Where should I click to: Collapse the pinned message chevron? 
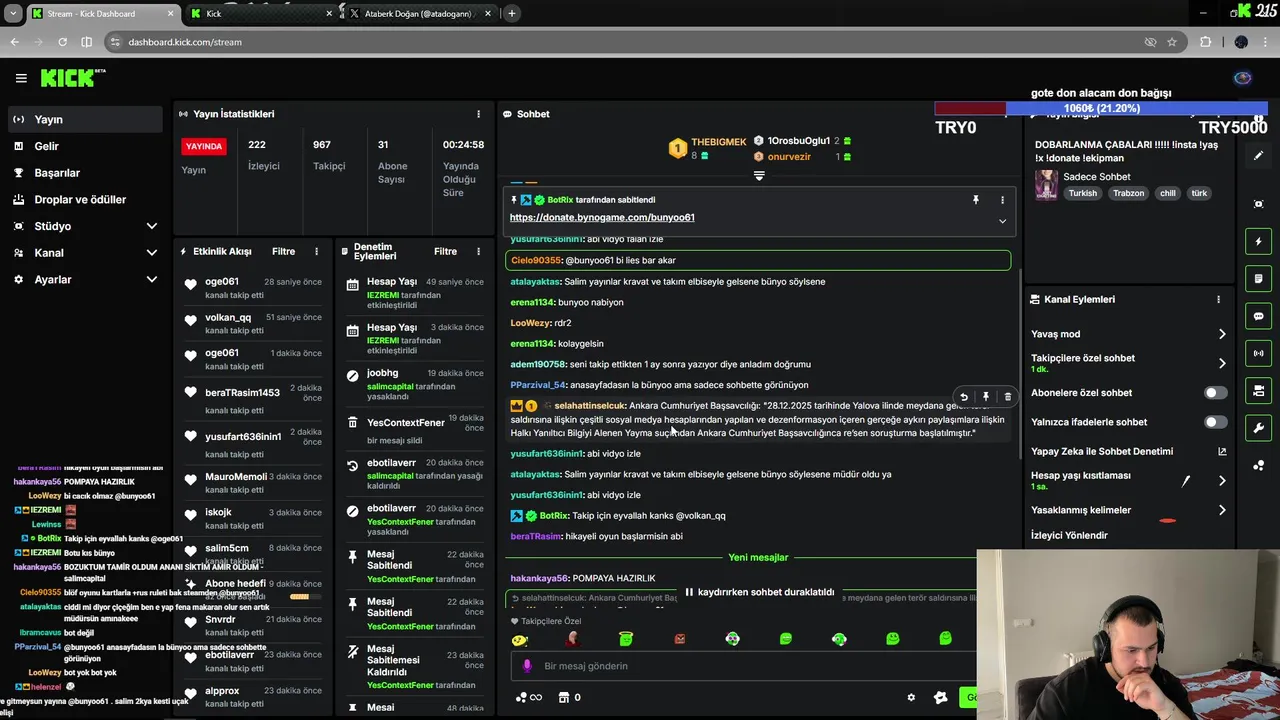[1002, 221]
